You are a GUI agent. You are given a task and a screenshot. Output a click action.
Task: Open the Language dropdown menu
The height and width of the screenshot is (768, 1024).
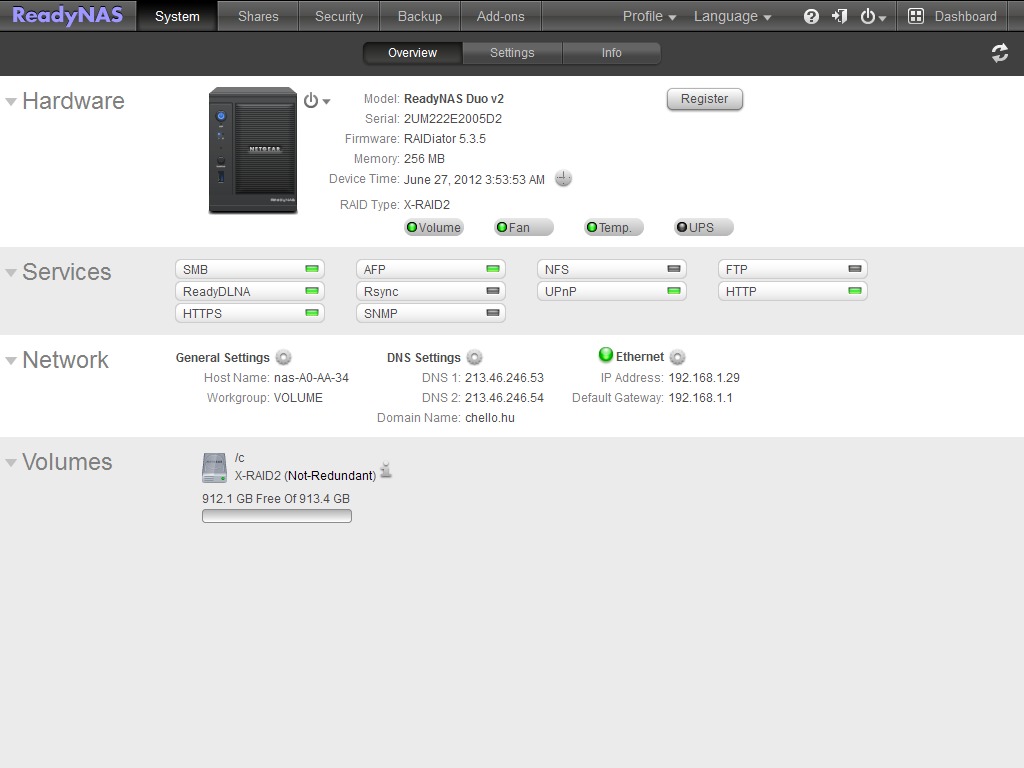732,16
